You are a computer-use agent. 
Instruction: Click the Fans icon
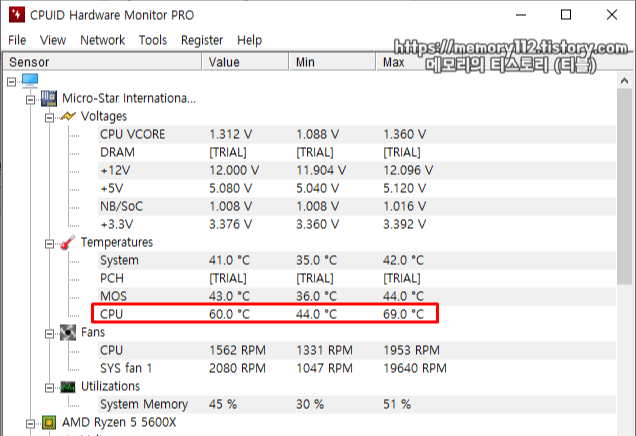point(68,333)
